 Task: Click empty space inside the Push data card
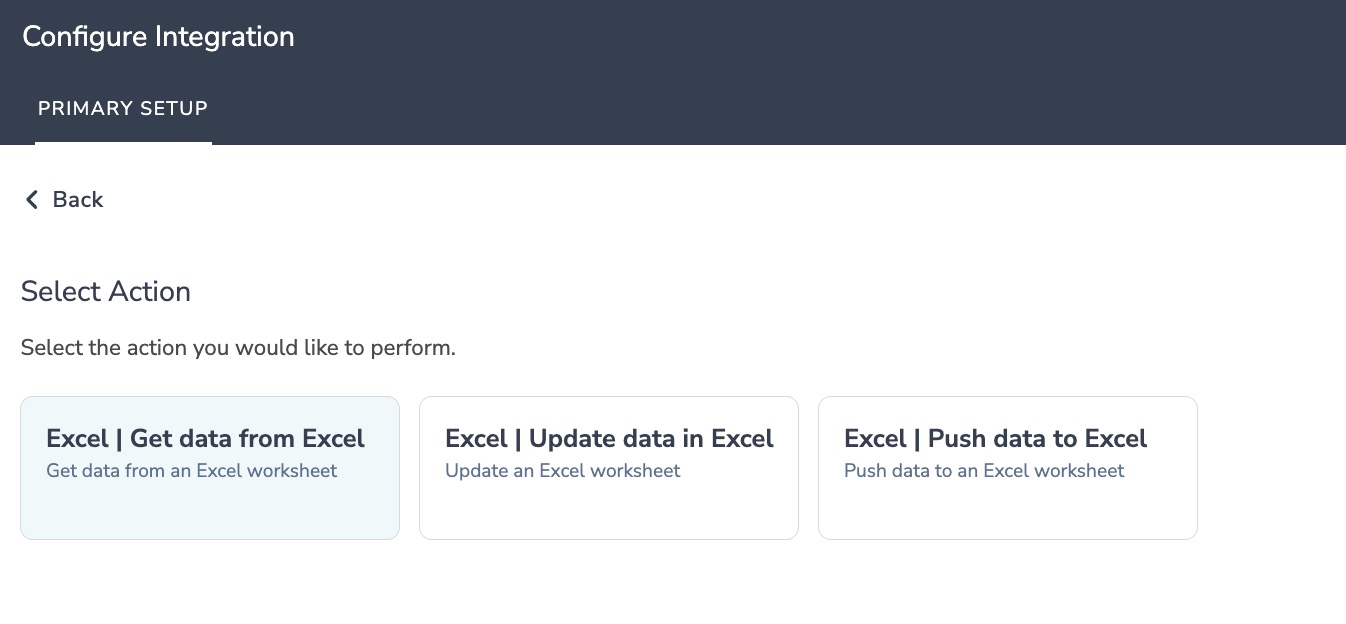point(1007,512)
